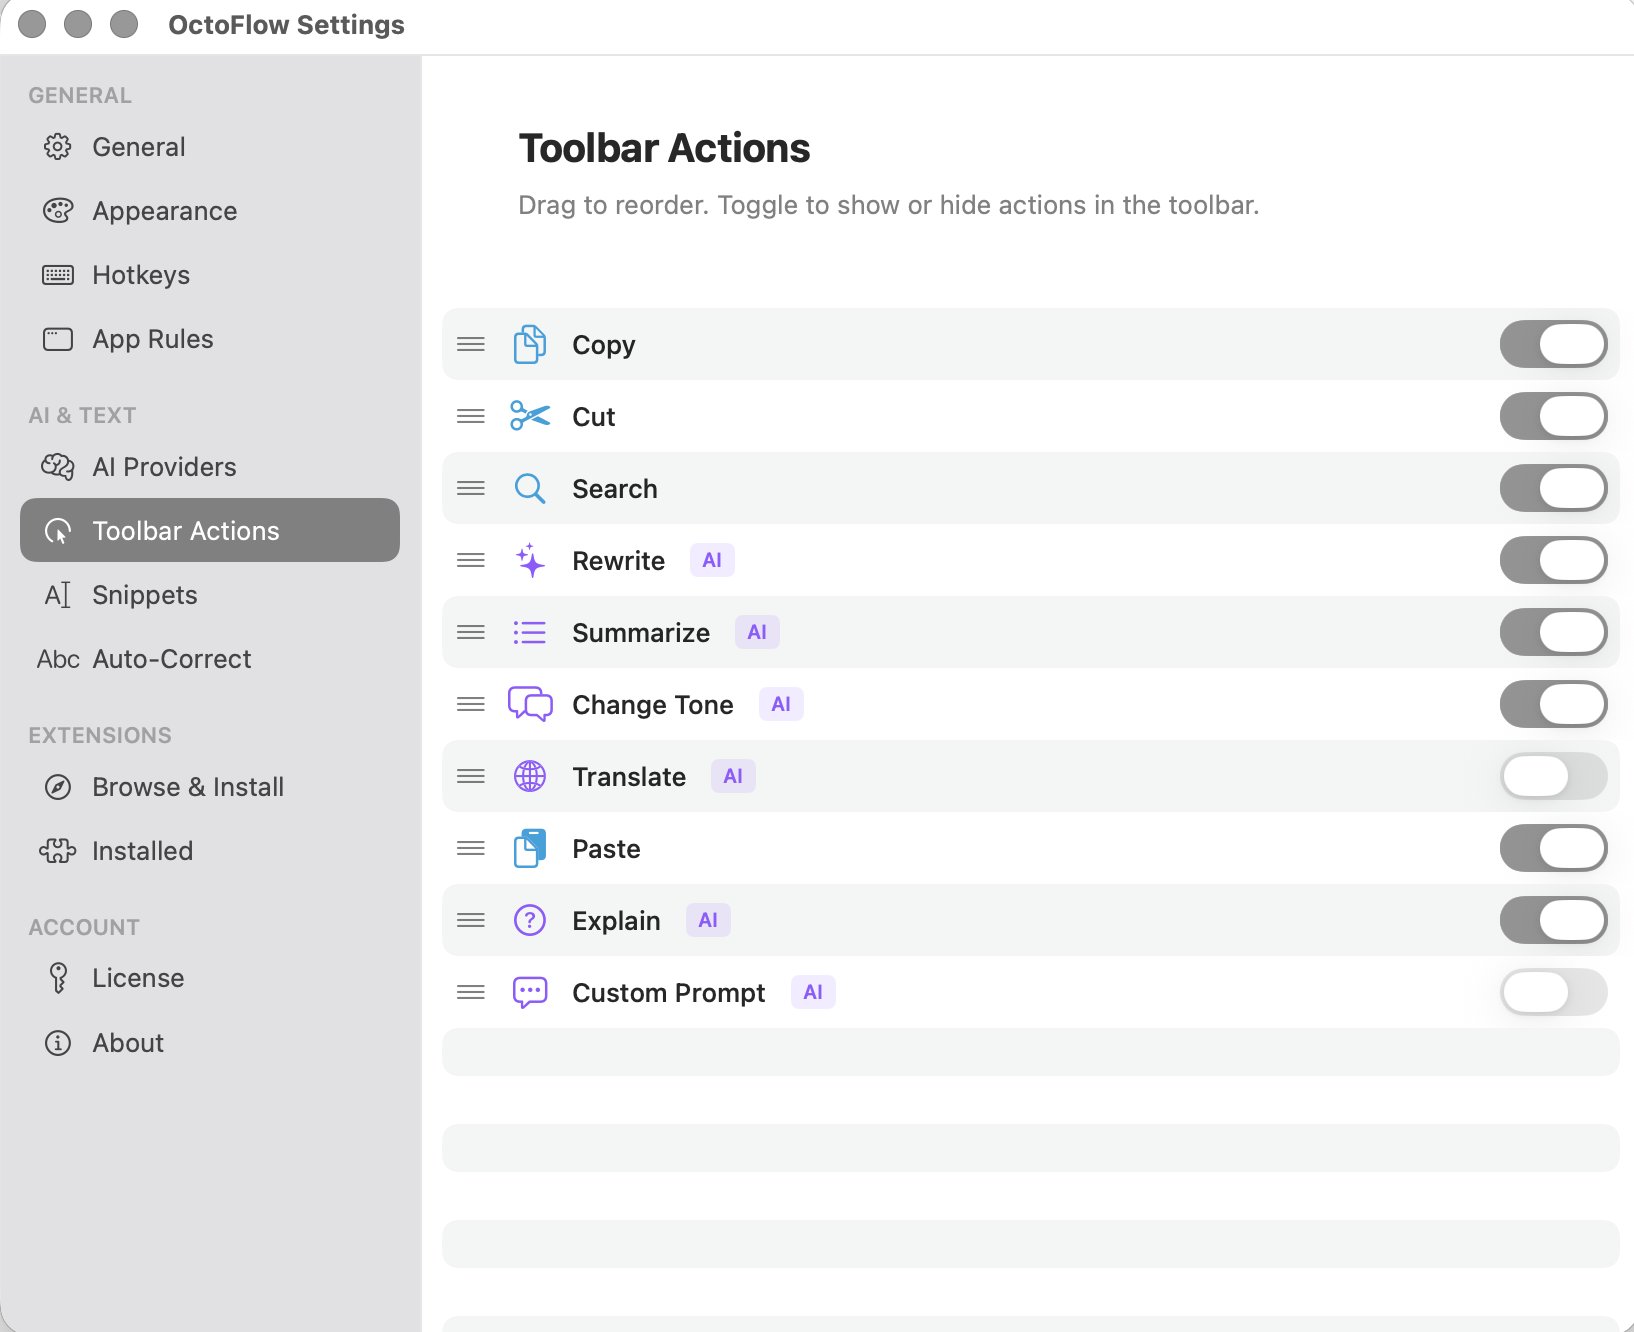The height and width of the screenshot is (1332, 1634).
Task: Click the Appearance palette icon
Action: click(58, 211)
